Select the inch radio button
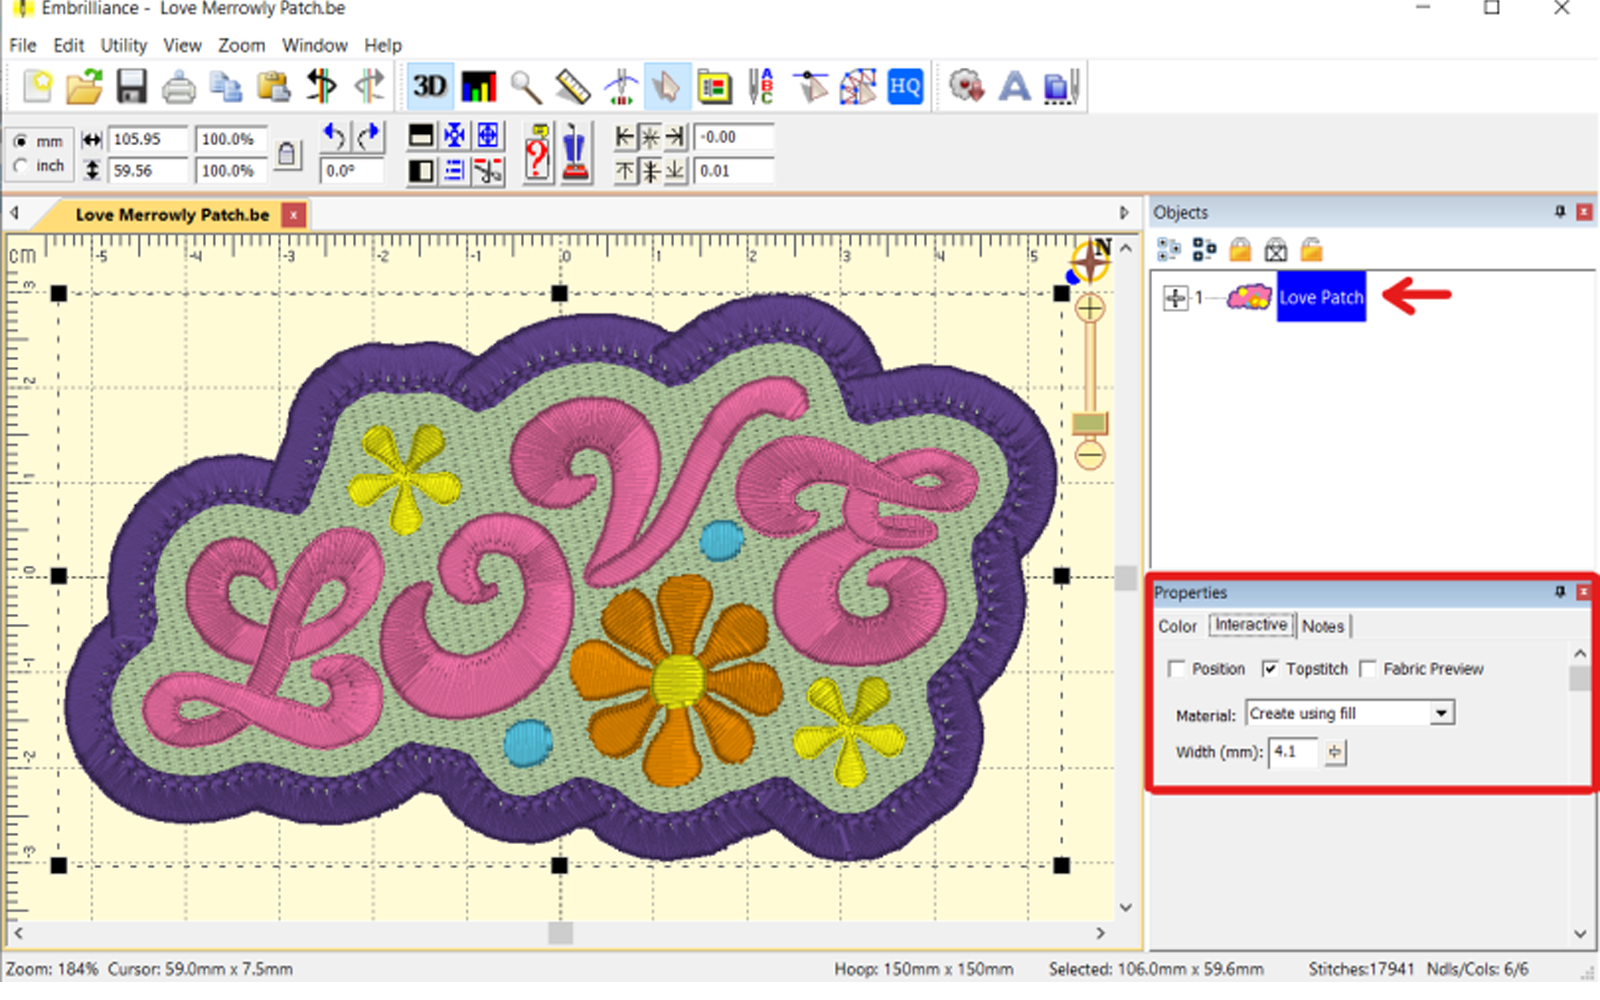The image size is (1600, 1000). [20, 166]
